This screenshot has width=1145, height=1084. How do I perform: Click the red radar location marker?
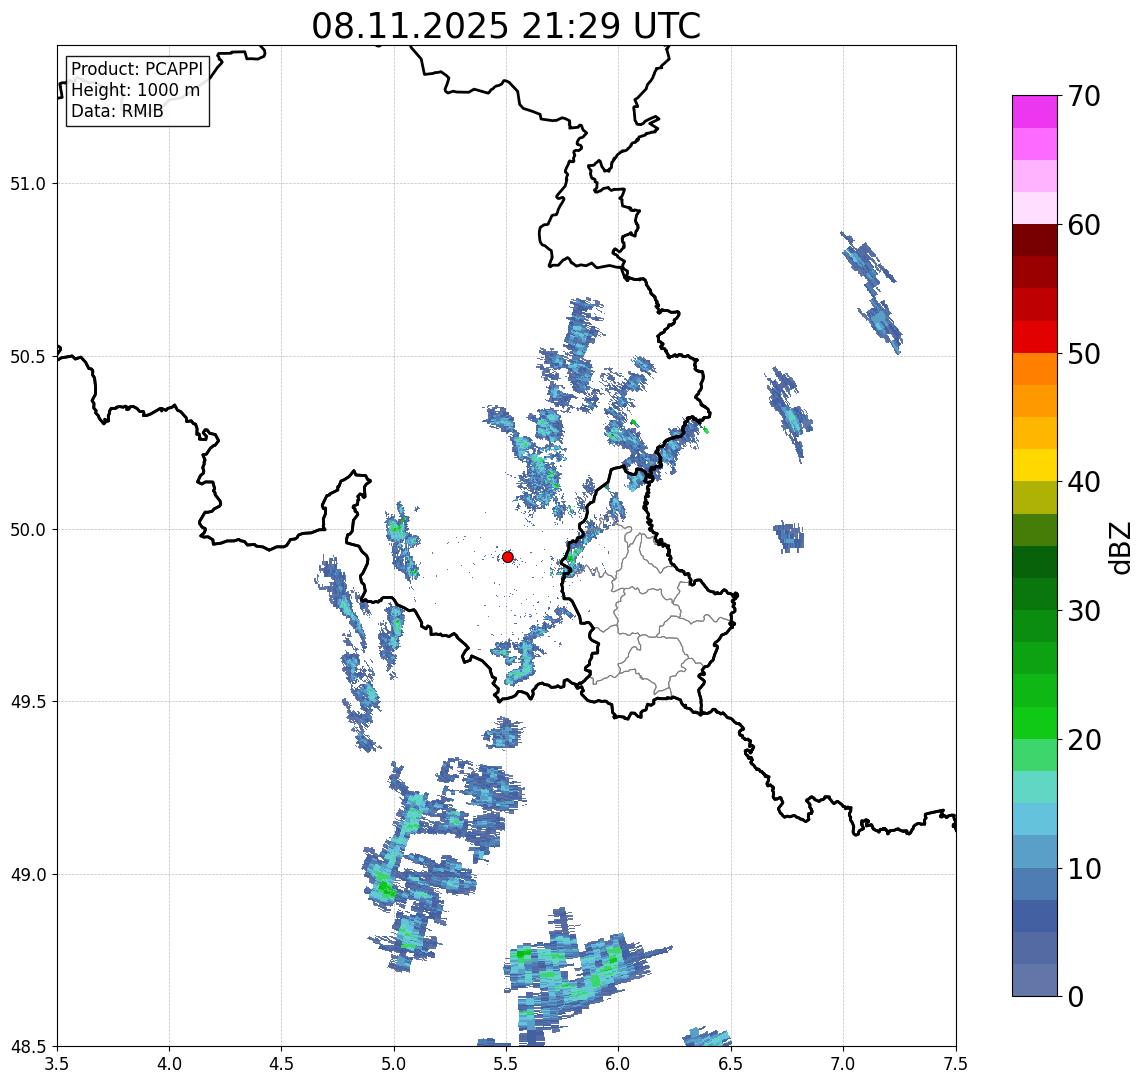pyautogui.click(x=508, y=557)
